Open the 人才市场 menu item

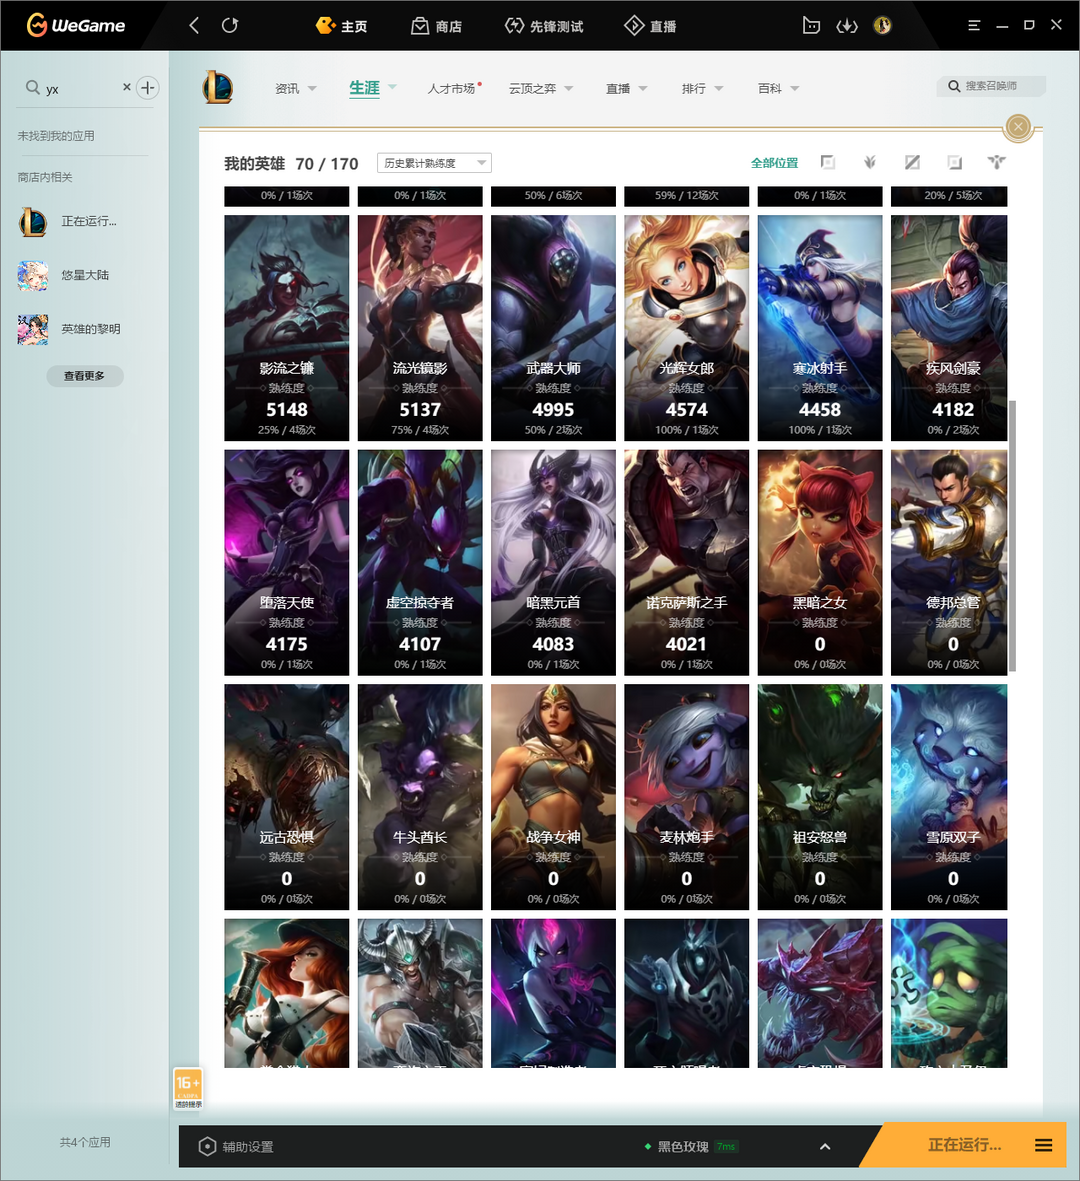[454, 89]
